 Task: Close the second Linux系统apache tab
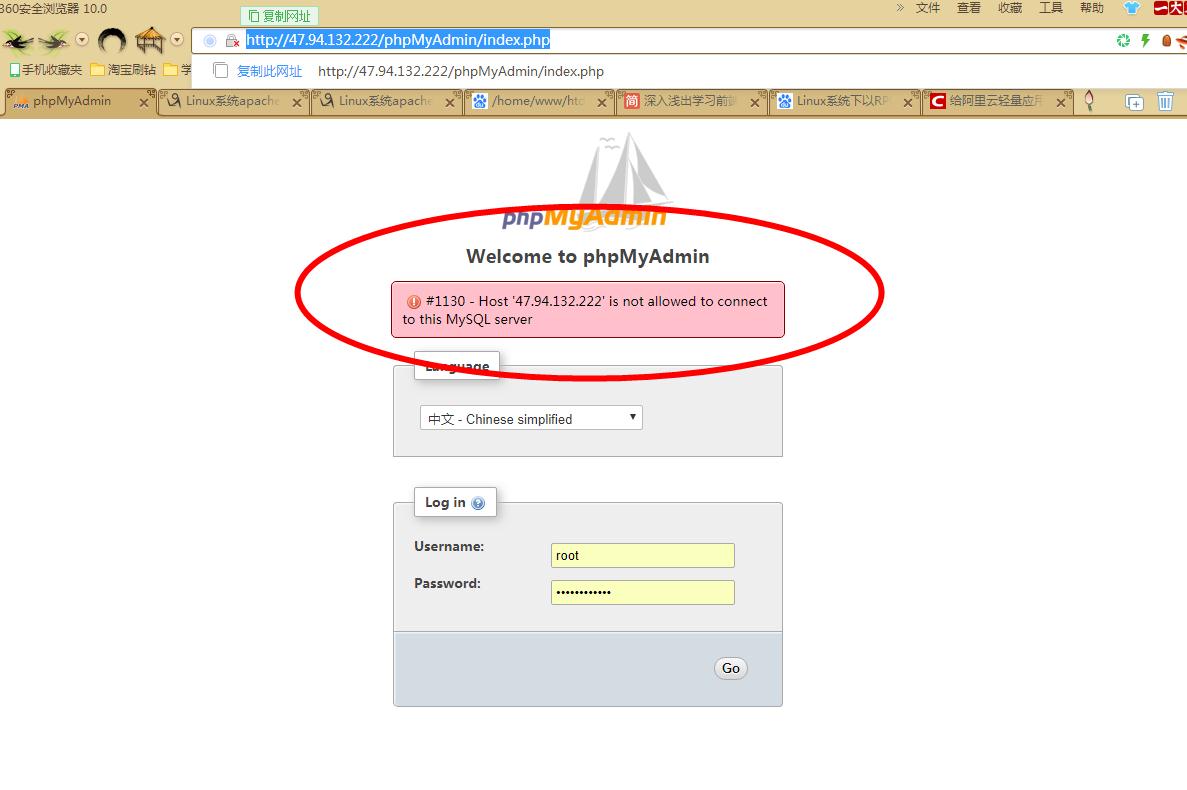click(x=450, y=102)
